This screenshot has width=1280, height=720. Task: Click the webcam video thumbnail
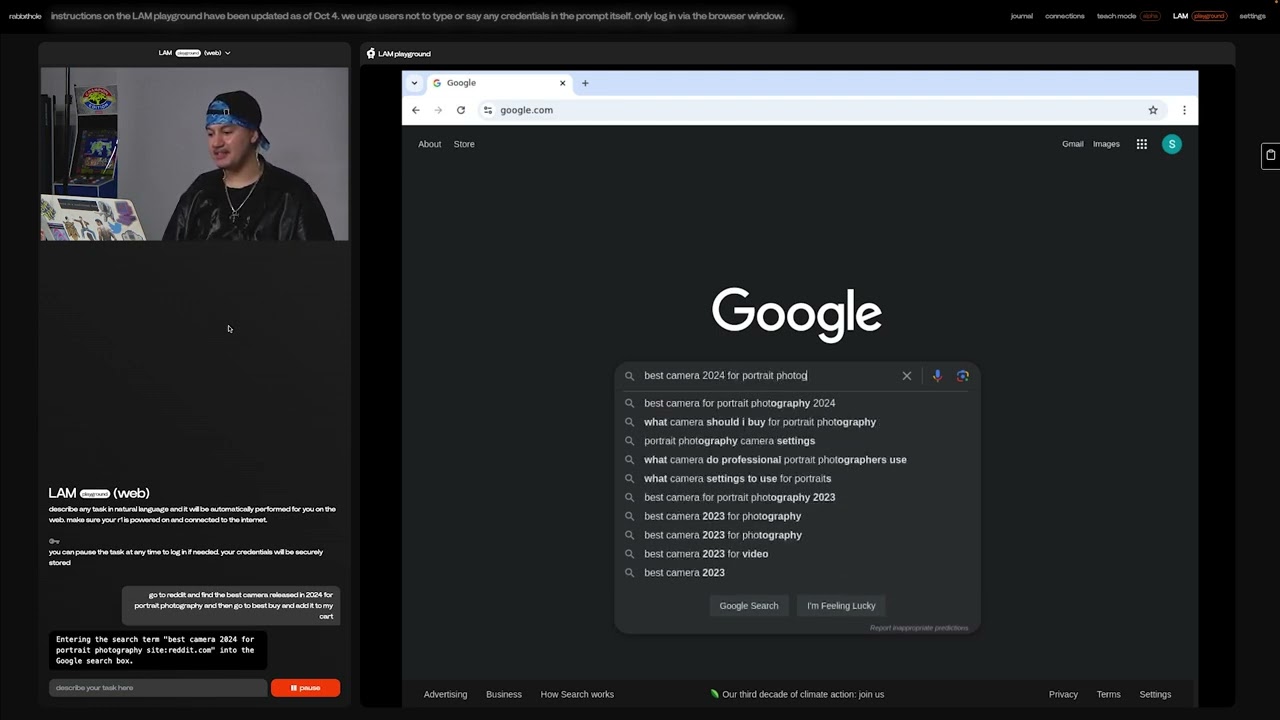(x=194, y=154)
